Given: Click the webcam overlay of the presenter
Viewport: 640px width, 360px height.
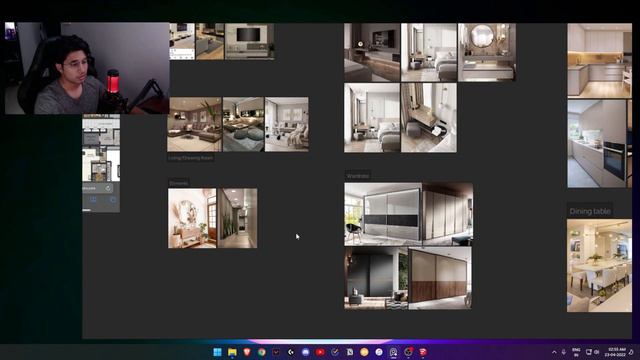Looking at the screenshot, I should coord(87,68).
